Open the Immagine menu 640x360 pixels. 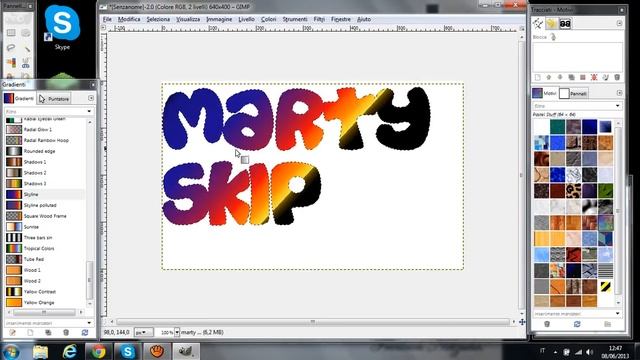coord(219,19)
